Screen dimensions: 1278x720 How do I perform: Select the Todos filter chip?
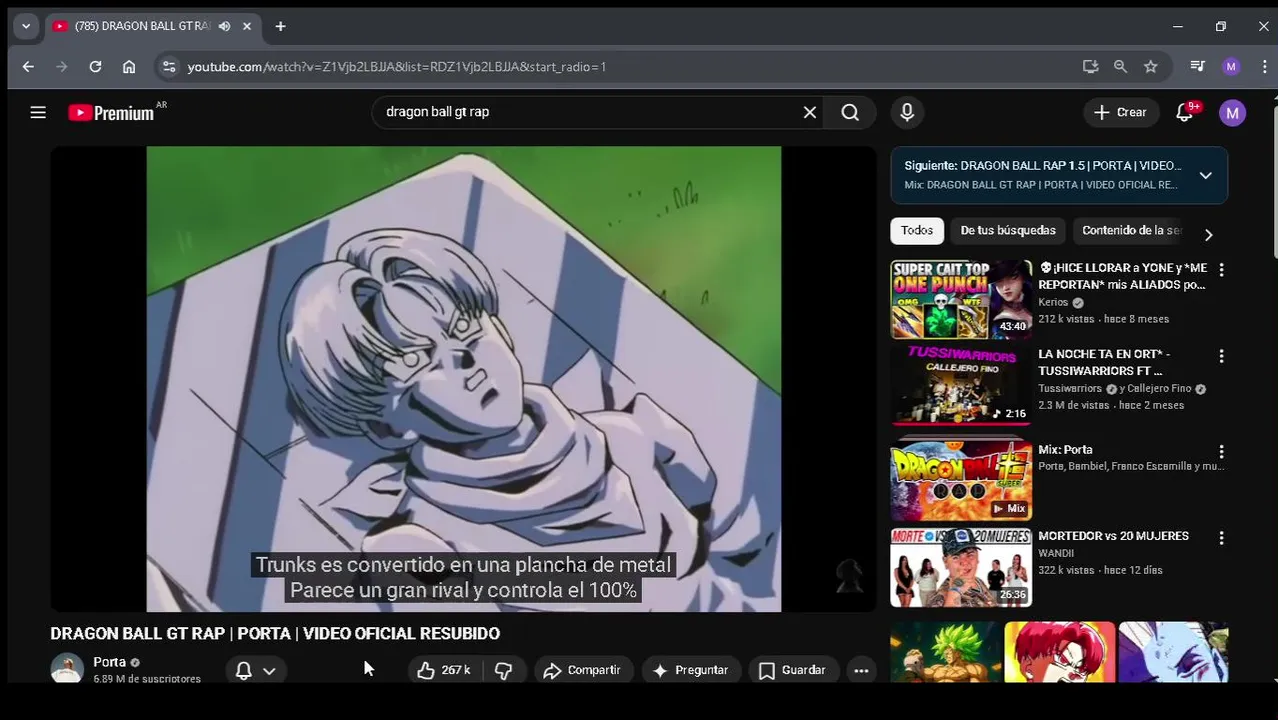pos(916,231)
